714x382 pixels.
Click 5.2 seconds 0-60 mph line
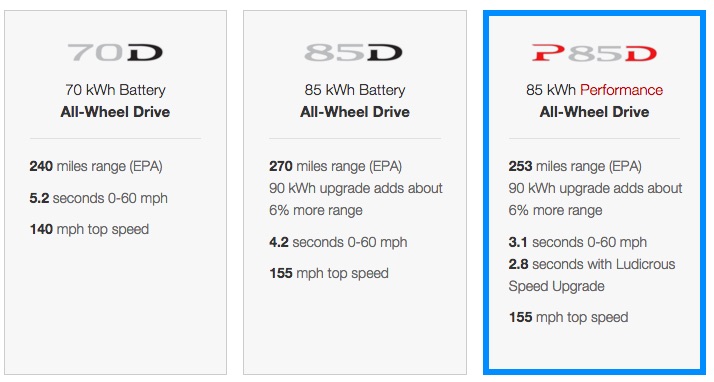pyautogui.click(x=99, y=198)
